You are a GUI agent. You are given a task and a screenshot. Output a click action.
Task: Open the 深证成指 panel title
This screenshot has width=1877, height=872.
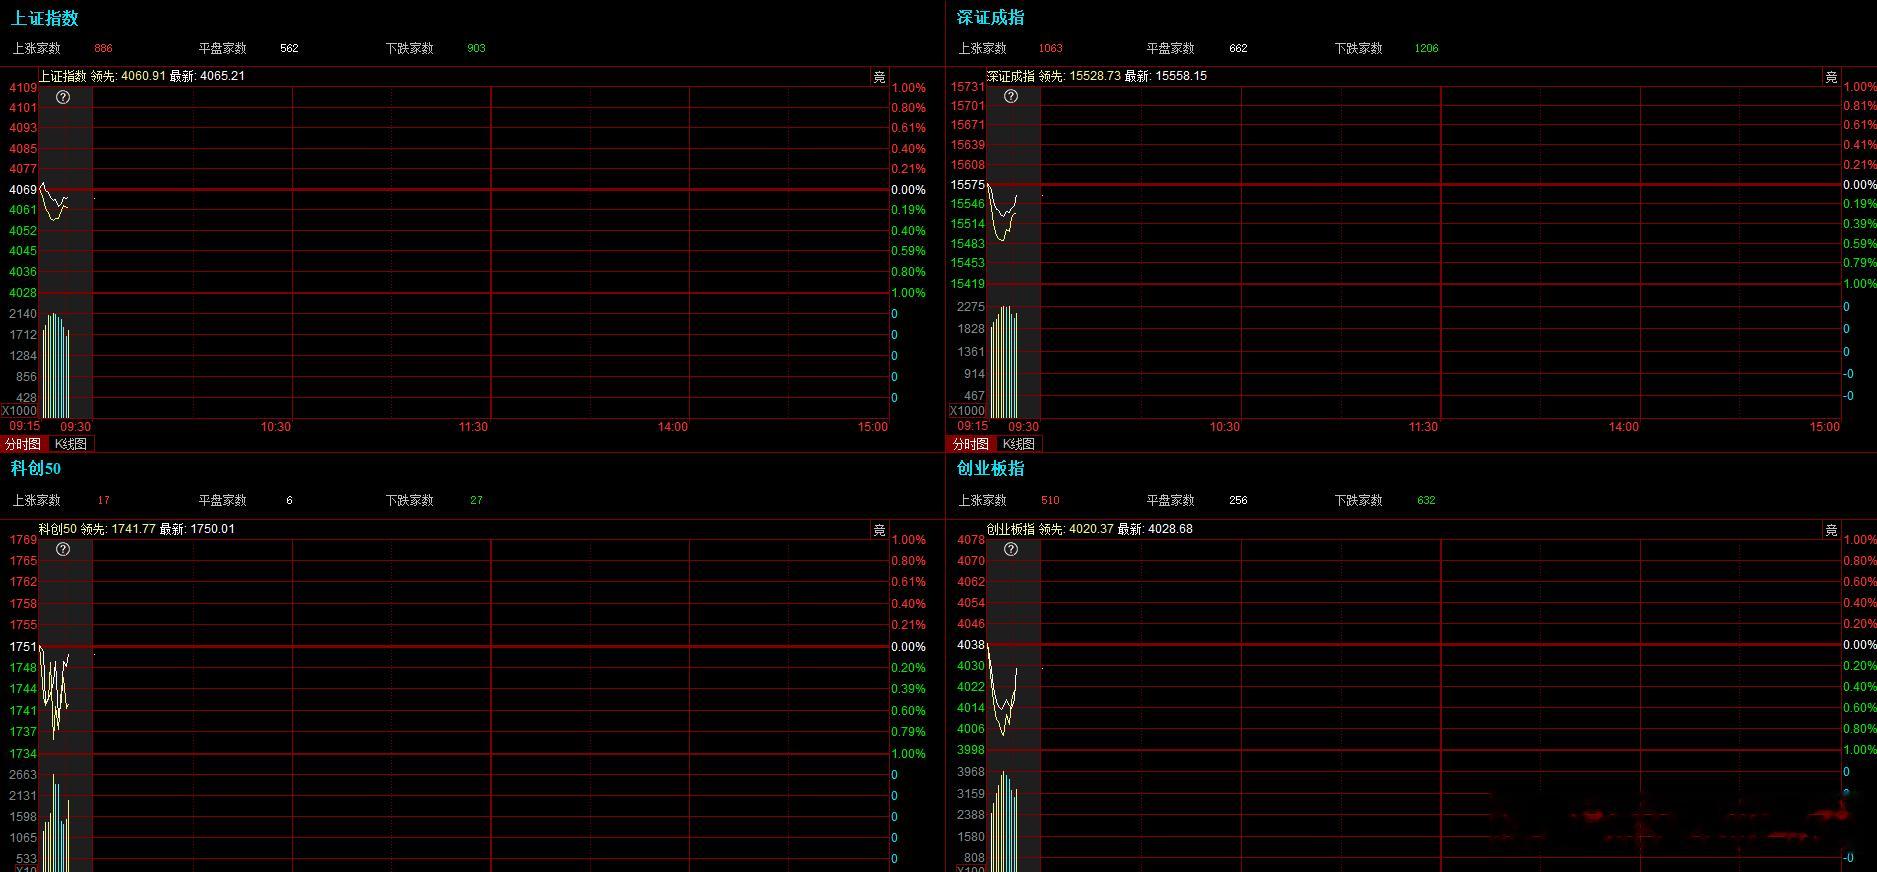point(991,18)
